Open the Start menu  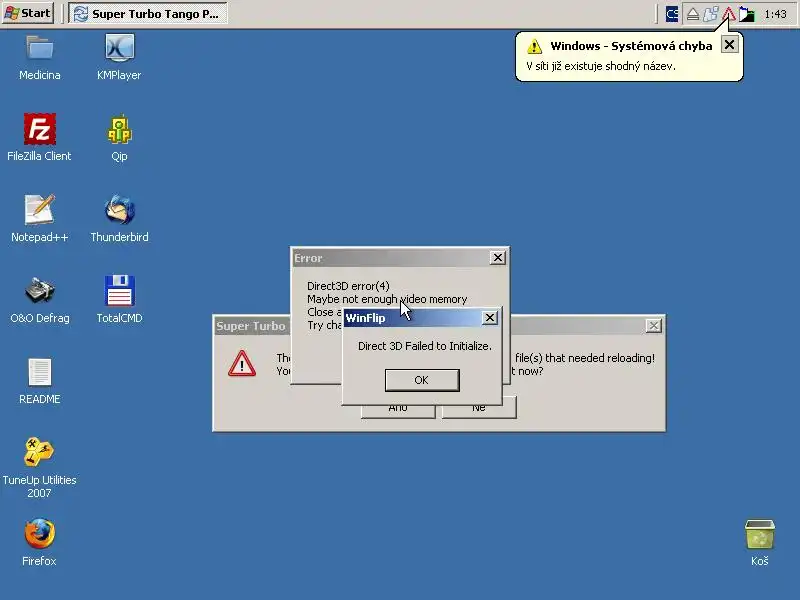pos(28,13)
